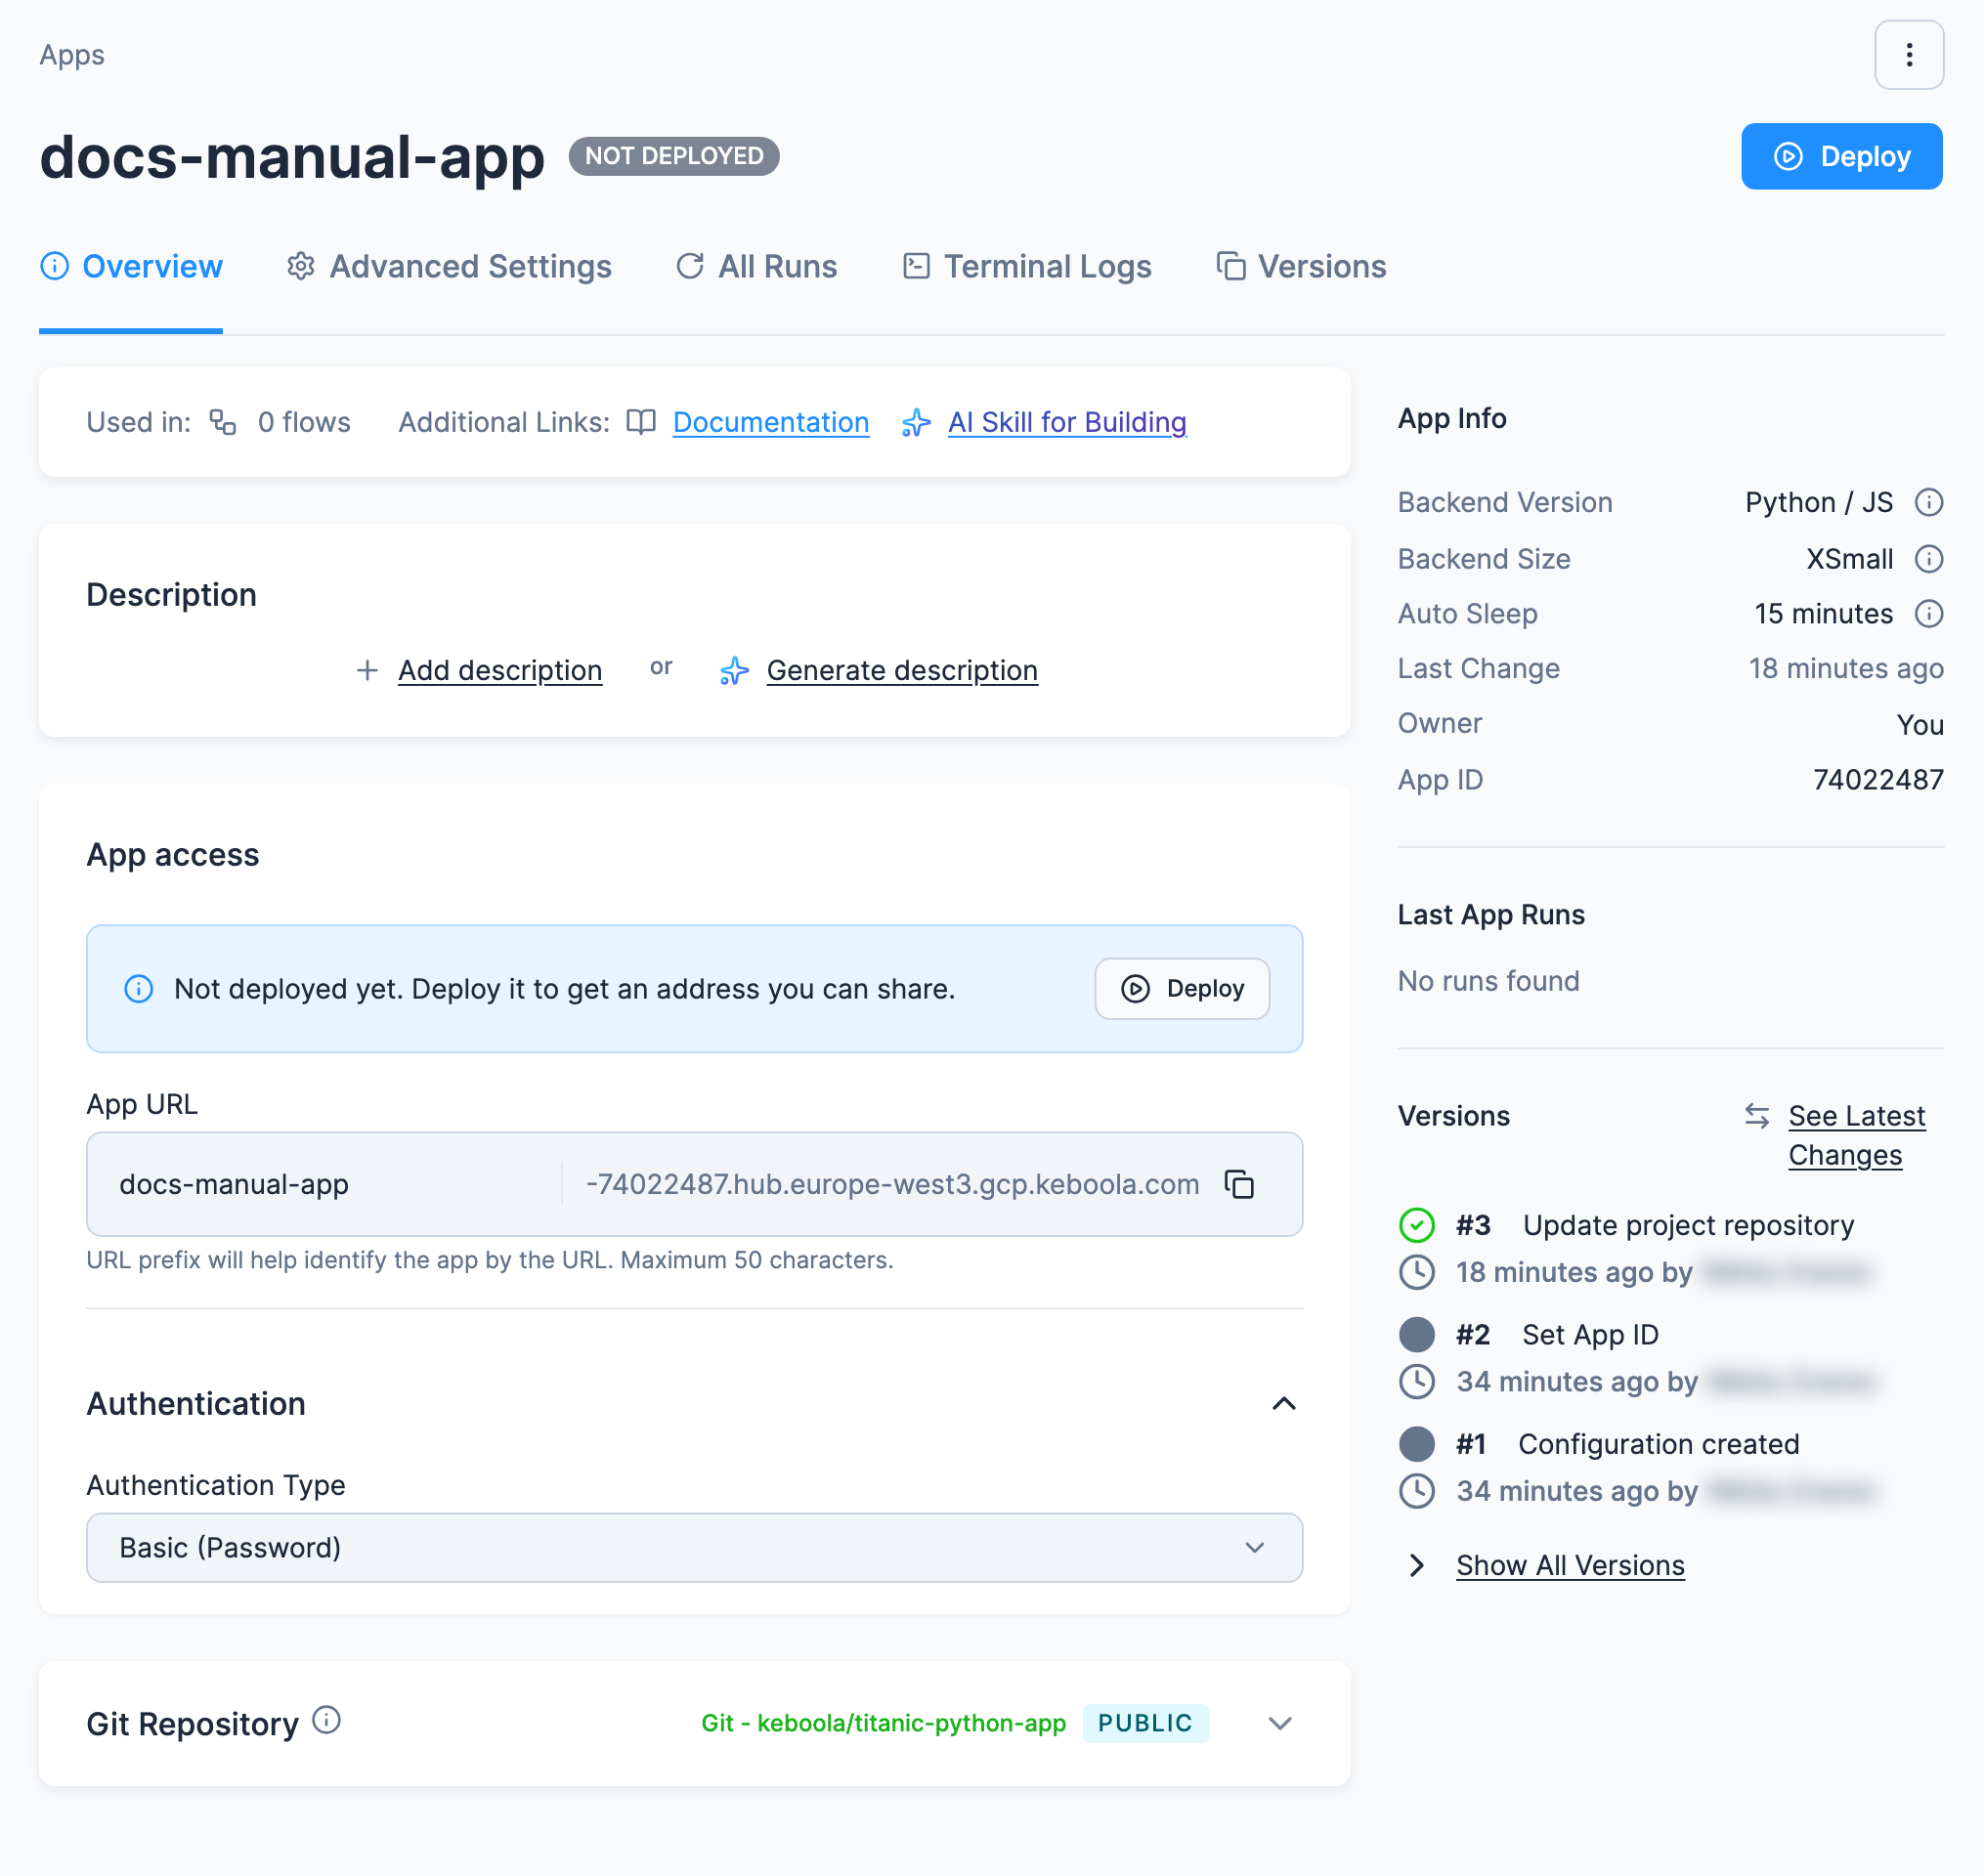The image size is (1984, 1876).
Task: Click the flows icon next to 0 flows
Action: (x=223, y=422)
